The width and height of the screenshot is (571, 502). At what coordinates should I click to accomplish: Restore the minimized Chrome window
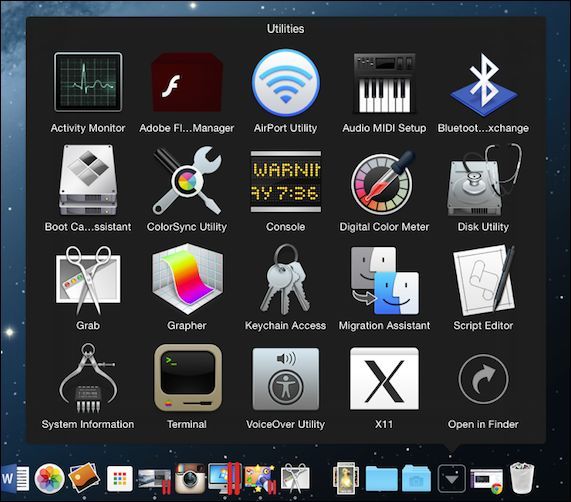click(x=487, y=481)
